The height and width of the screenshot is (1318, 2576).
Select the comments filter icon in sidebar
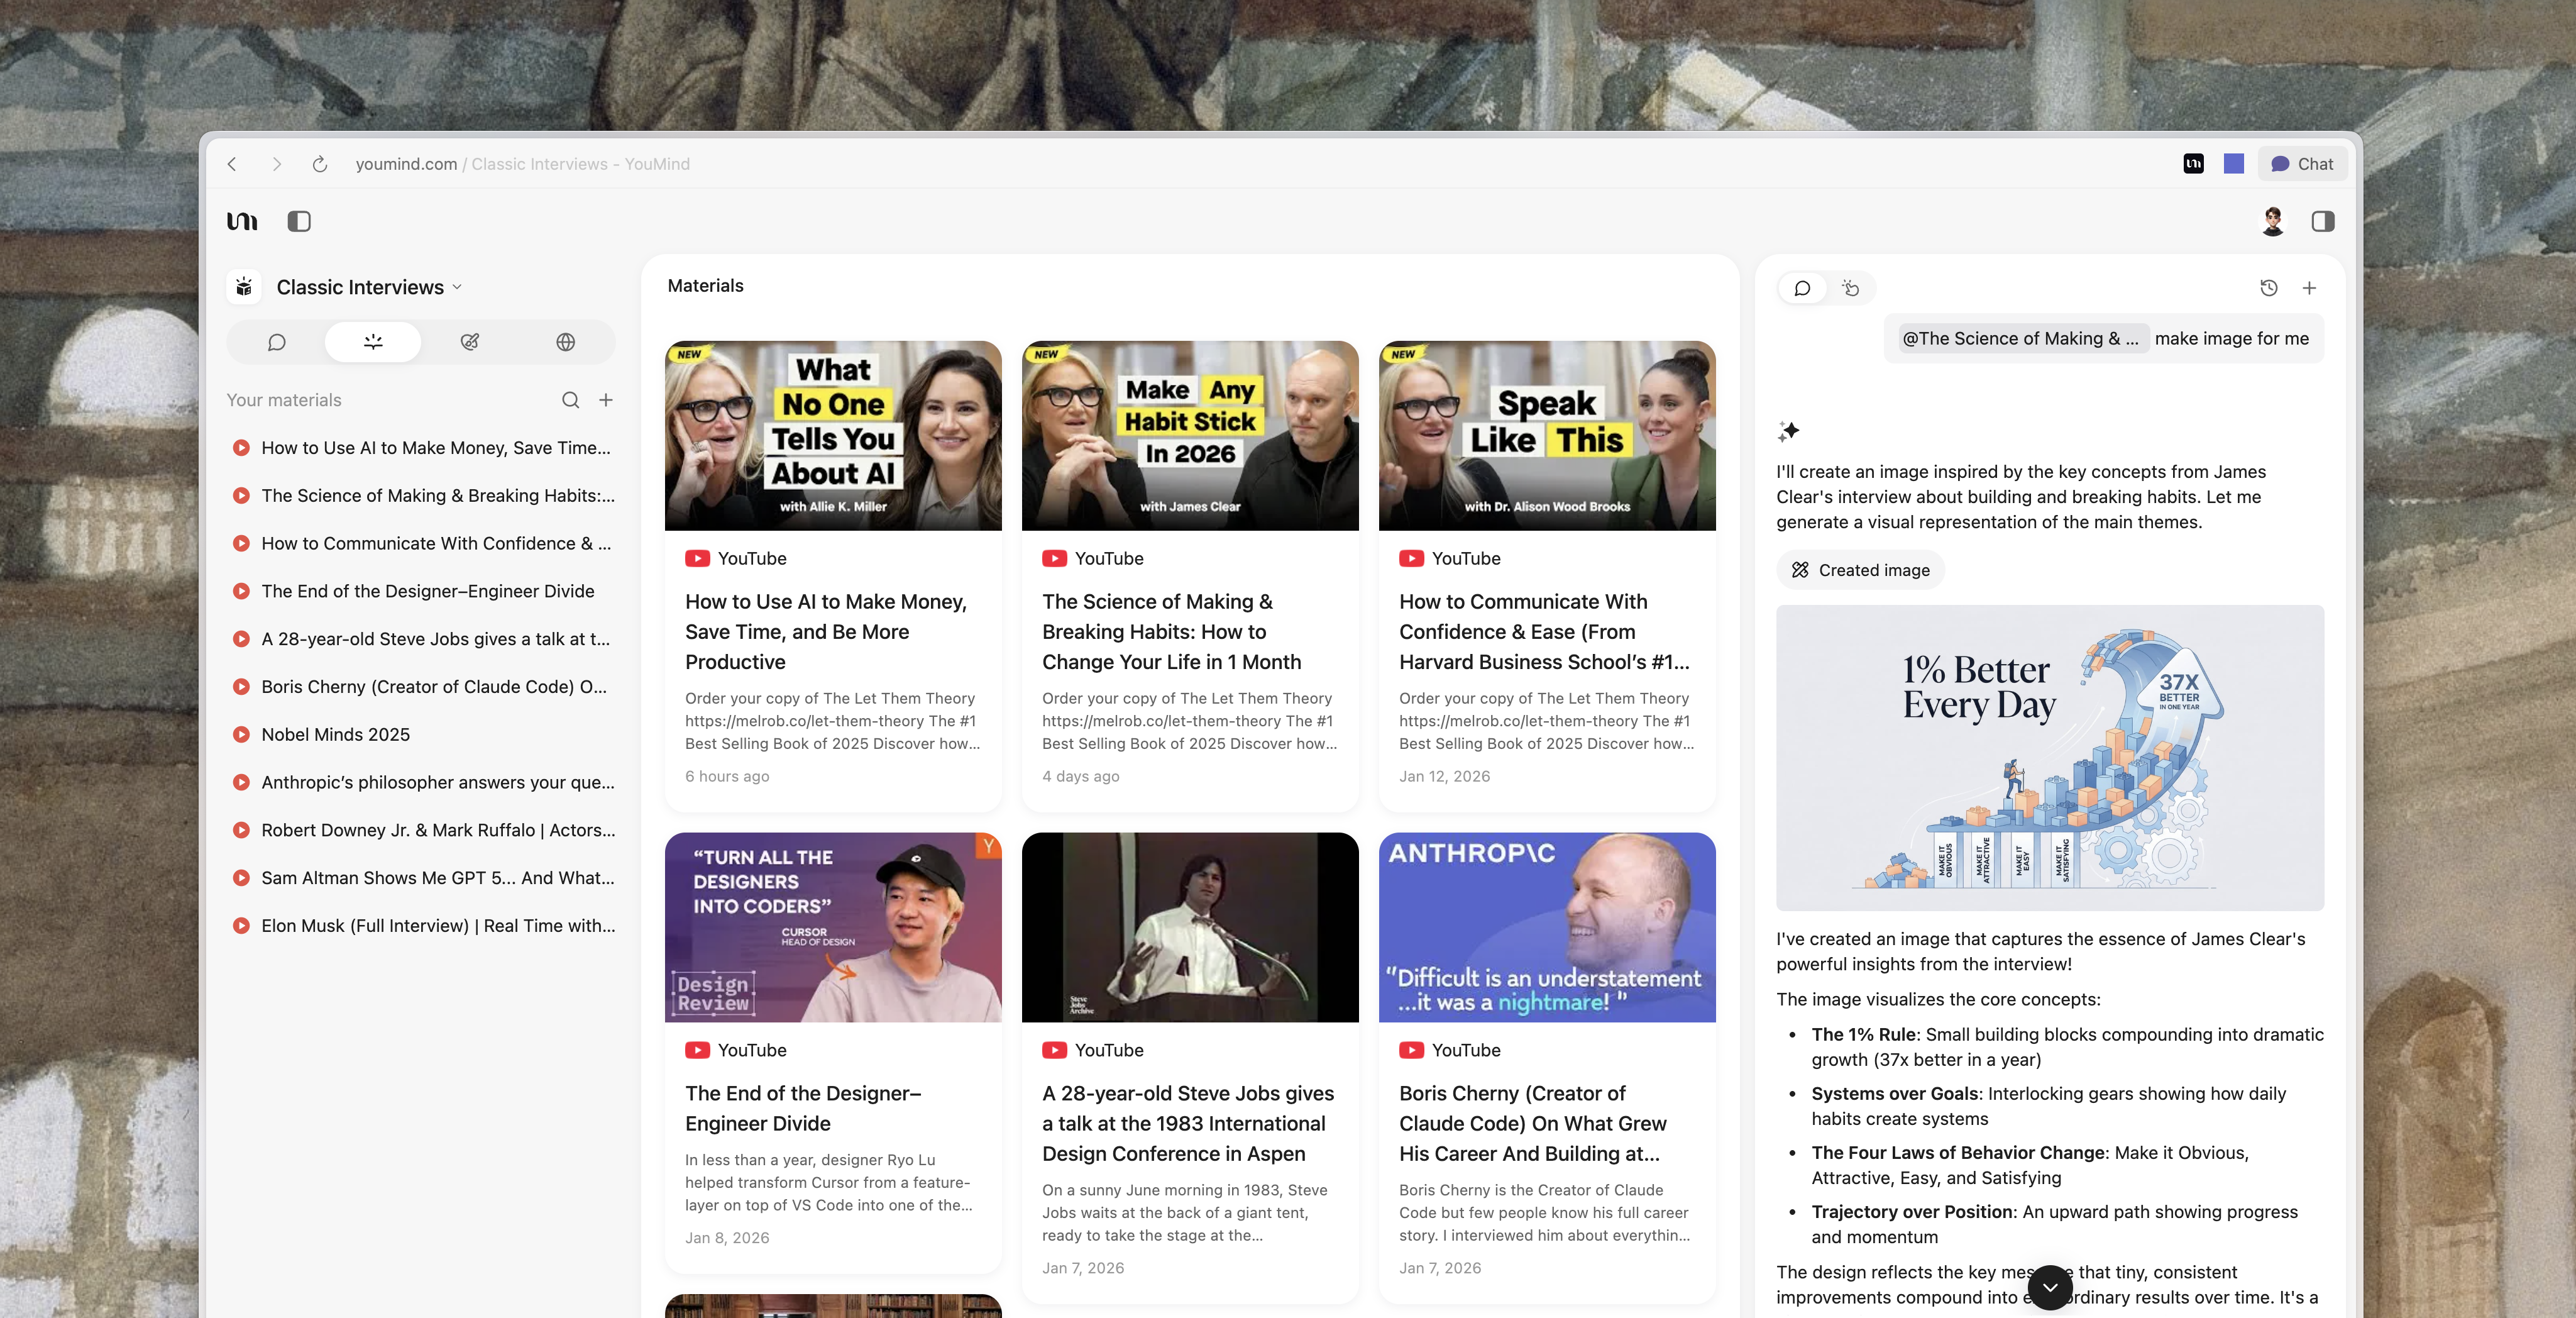(276, 341)
